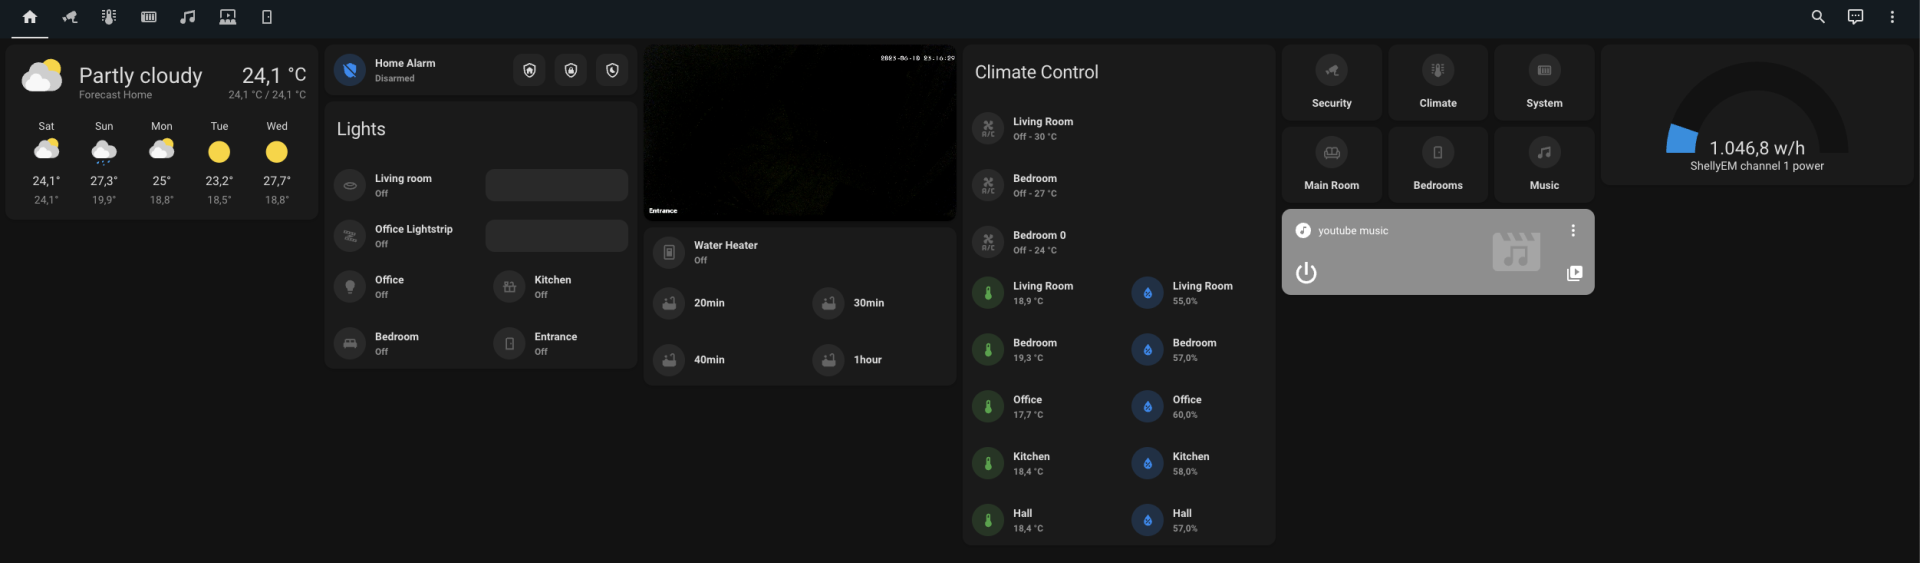Open the Main Room navigation button
1920x563 pixels.
1331,165
